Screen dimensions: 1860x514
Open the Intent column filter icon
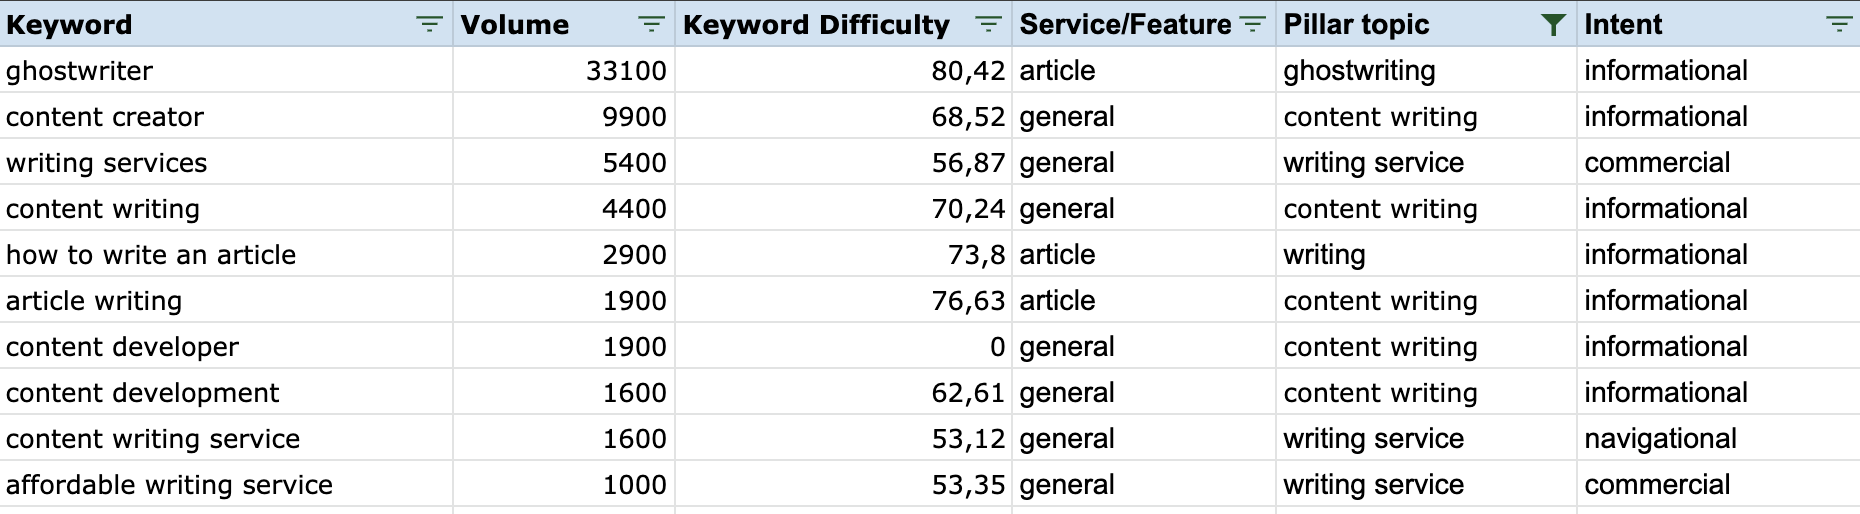tap(1838, 24)
